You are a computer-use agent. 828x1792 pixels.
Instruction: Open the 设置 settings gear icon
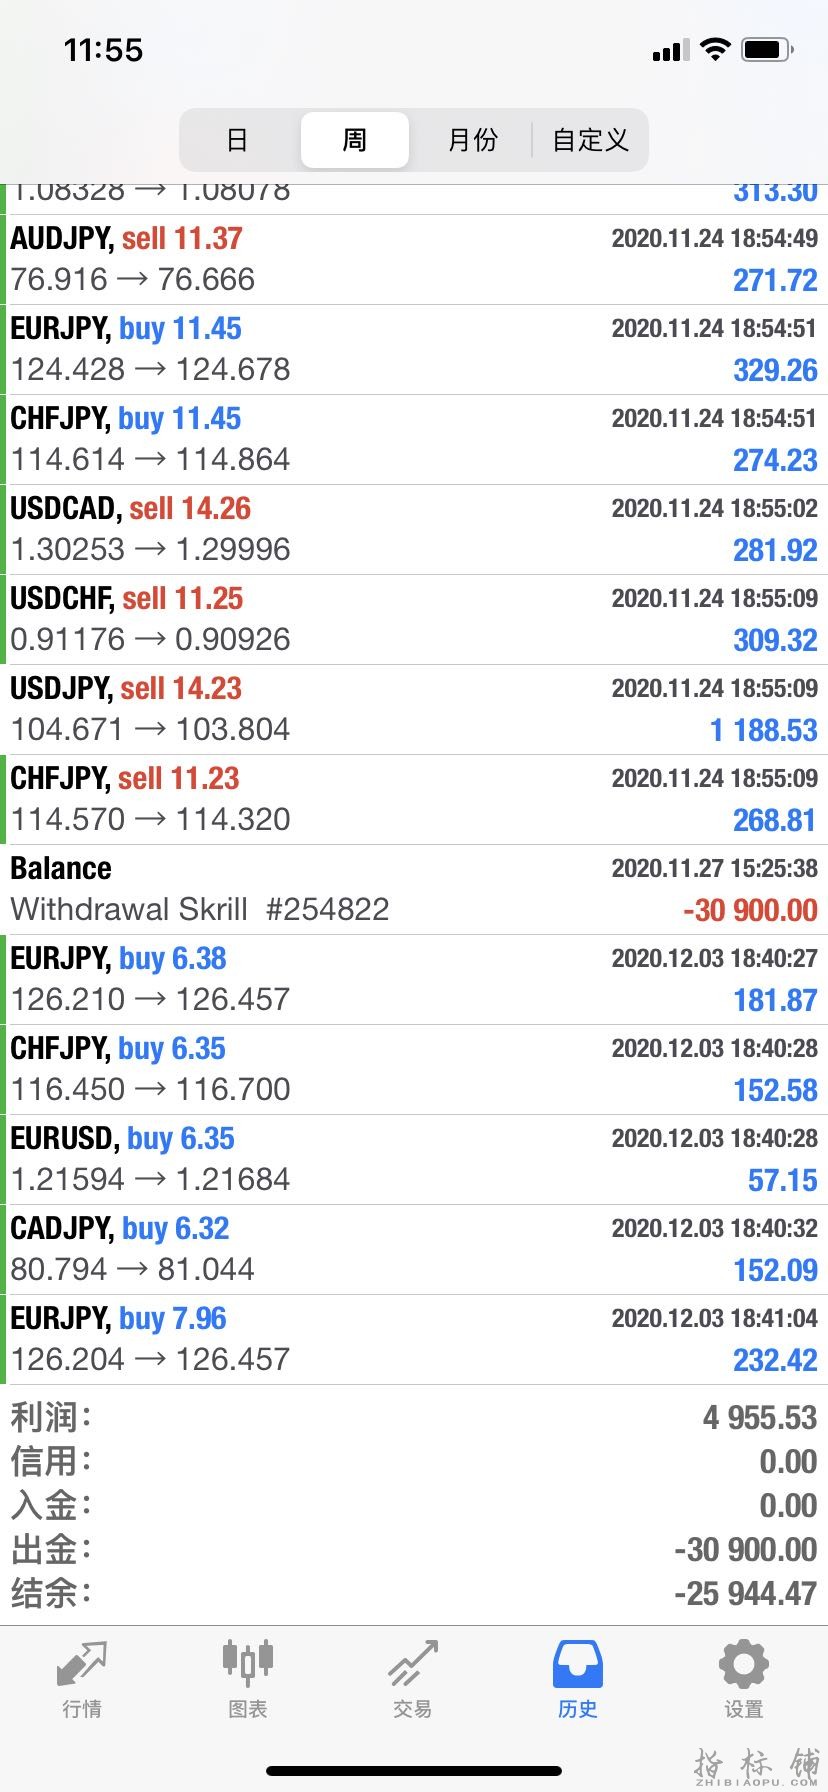coord(744,1663)
